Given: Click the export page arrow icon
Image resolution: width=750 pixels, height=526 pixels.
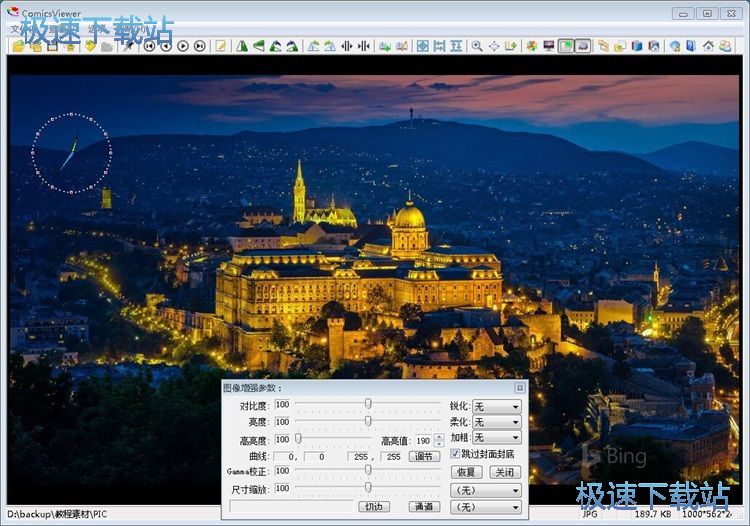Looking at the screenshot, I should pyautogui.click(x=511, y=46).
